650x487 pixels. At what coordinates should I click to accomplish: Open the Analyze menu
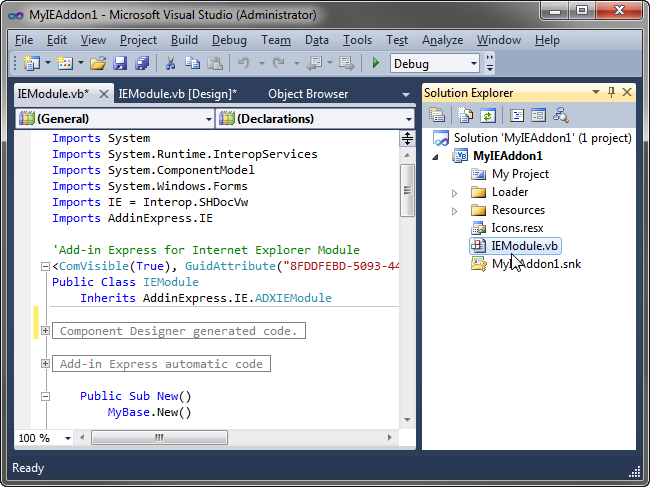pyautogui.click(x=442, y=40)
